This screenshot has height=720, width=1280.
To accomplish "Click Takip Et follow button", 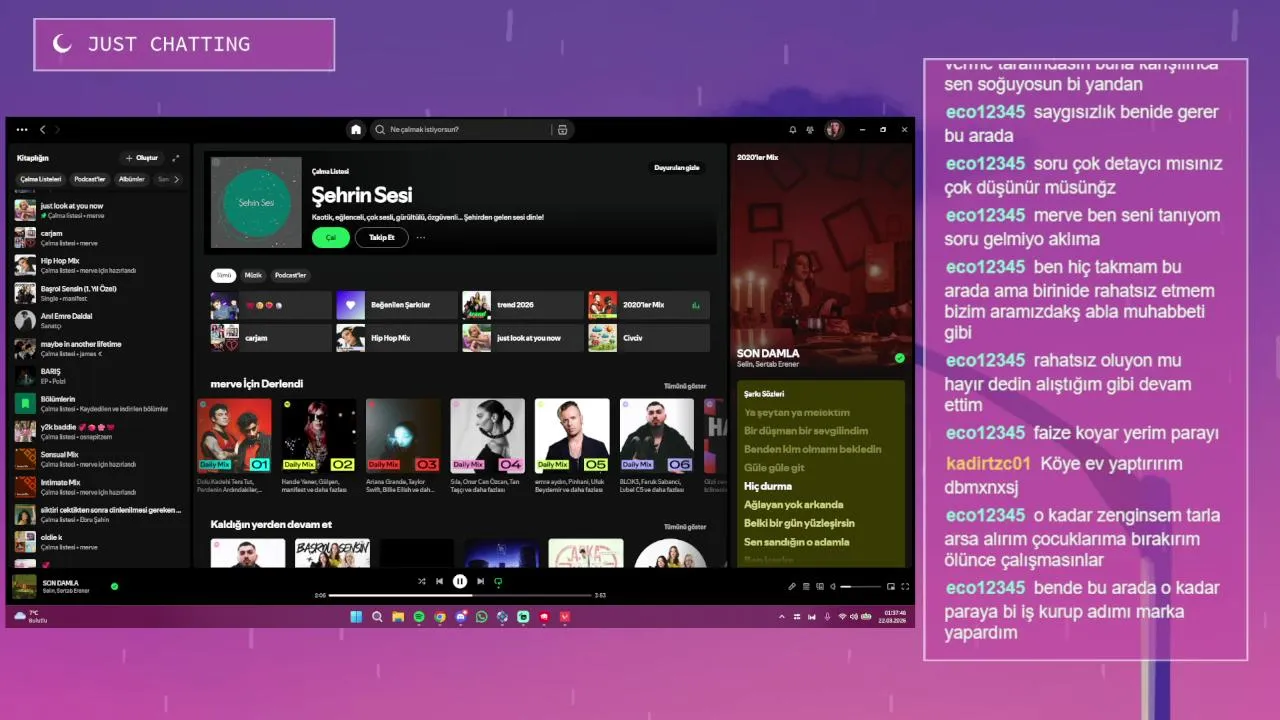I will (x=381, y=237).
